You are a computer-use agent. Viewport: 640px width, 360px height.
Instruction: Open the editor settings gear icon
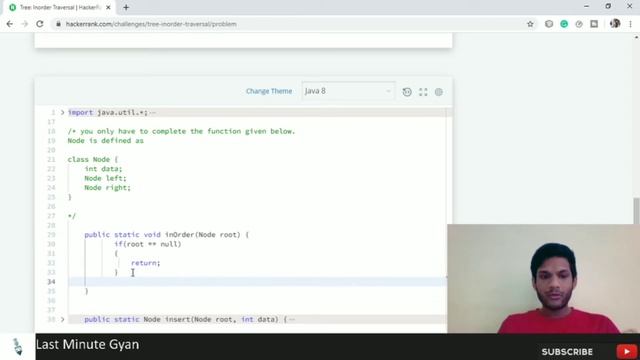(x=439, y=92)
